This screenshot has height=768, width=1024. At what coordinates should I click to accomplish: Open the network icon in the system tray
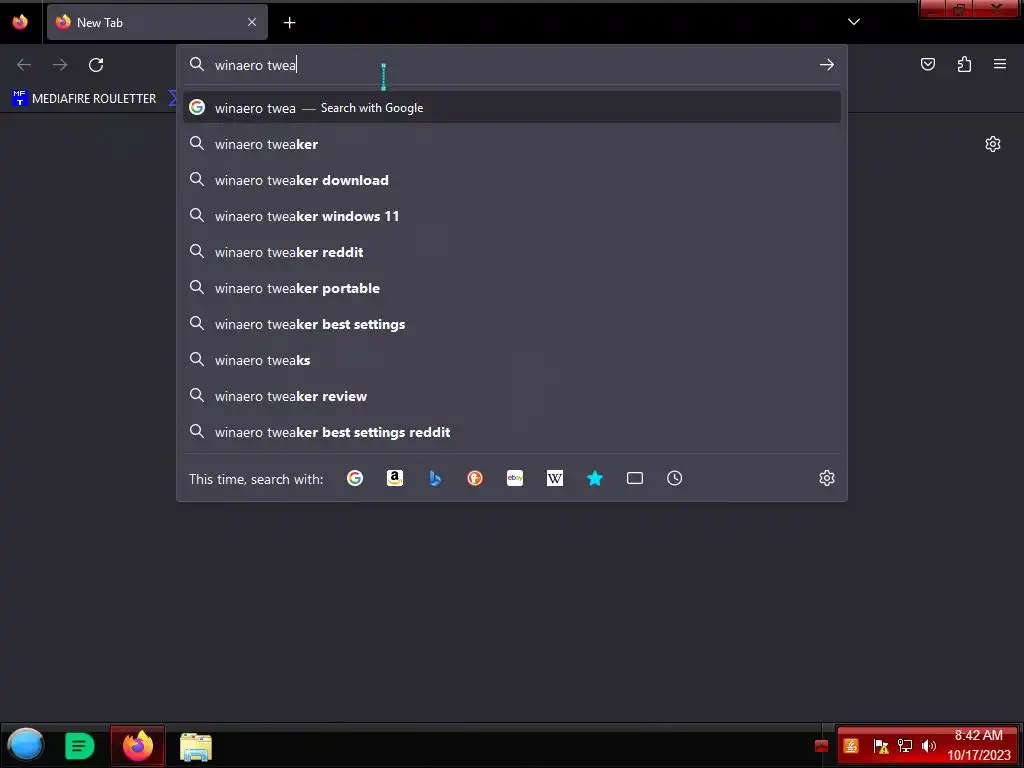904,746
